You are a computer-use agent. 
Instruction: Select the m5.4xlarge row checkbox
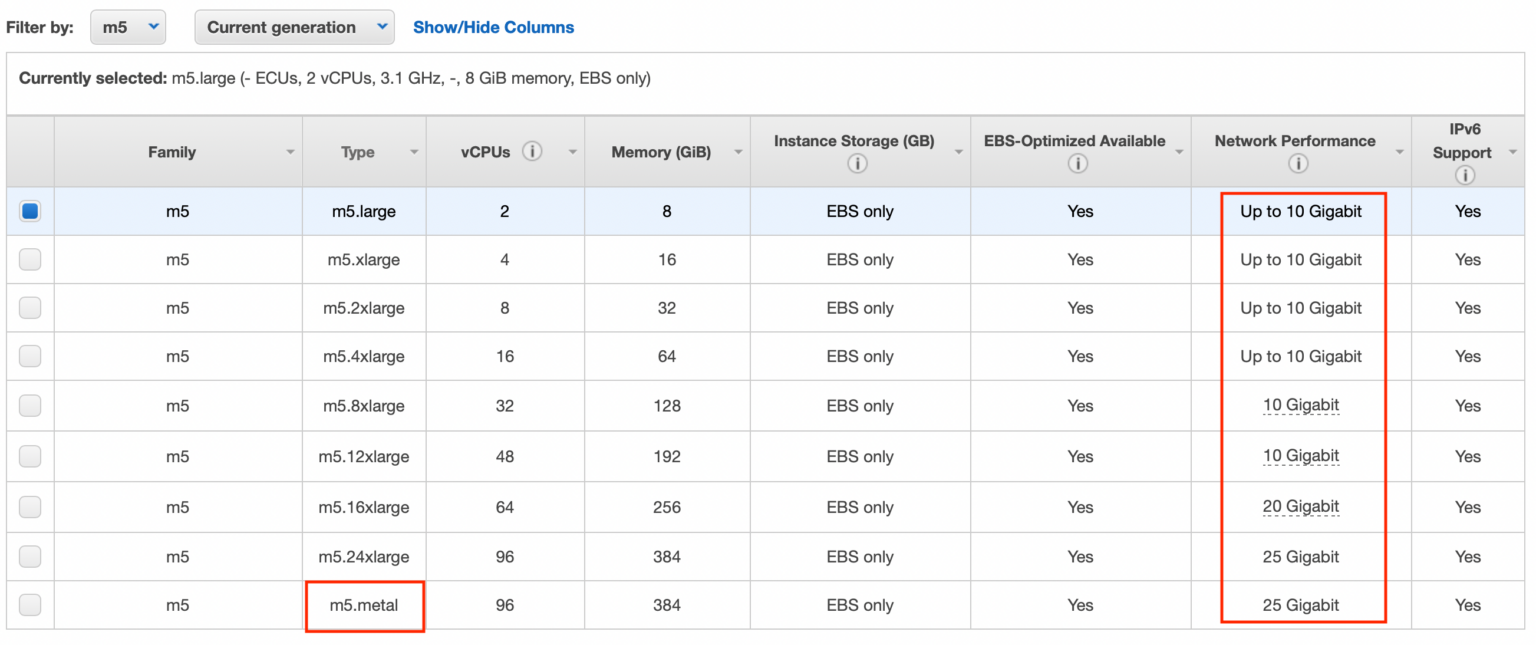30,356
